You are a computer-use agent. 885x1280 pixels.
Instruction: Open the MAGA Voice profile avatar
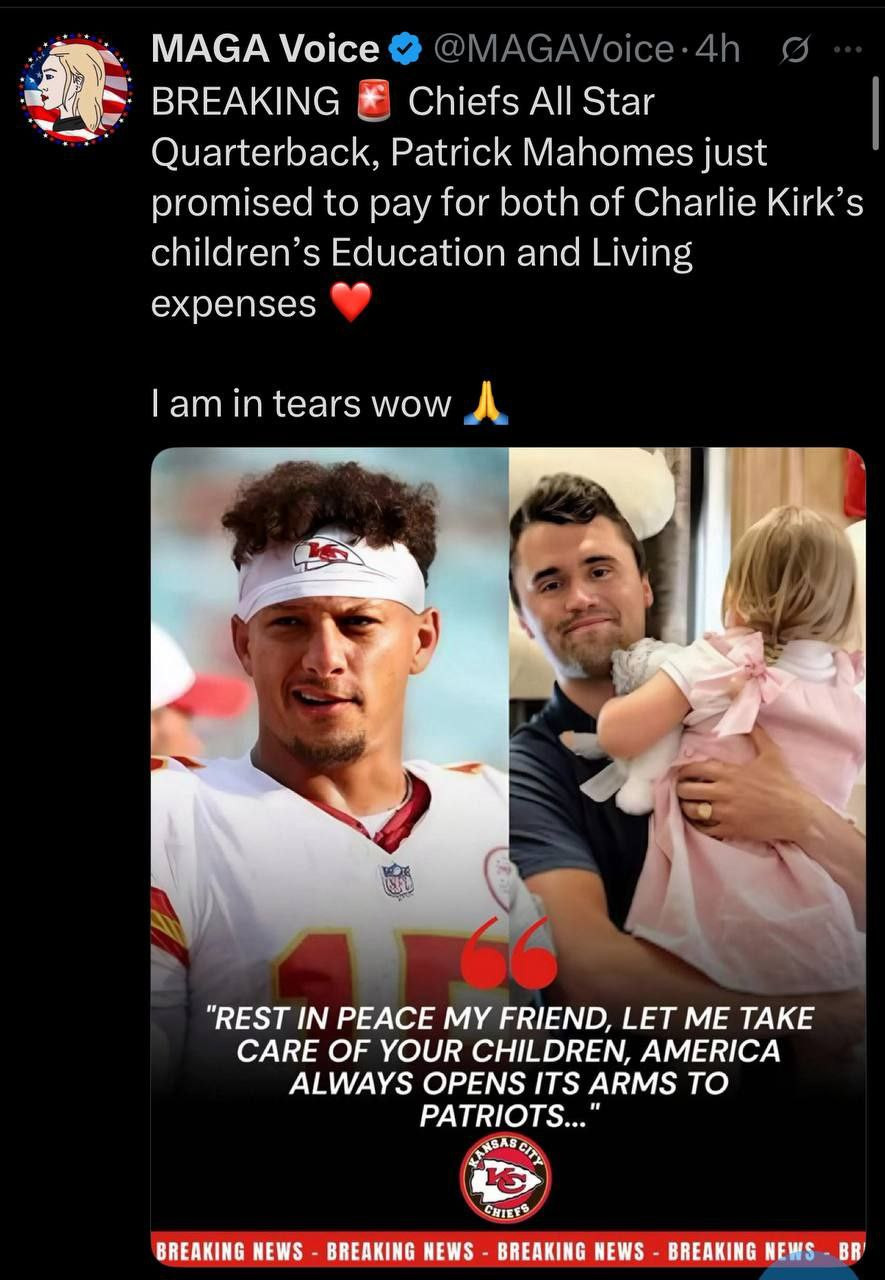[x=76, y=88]
